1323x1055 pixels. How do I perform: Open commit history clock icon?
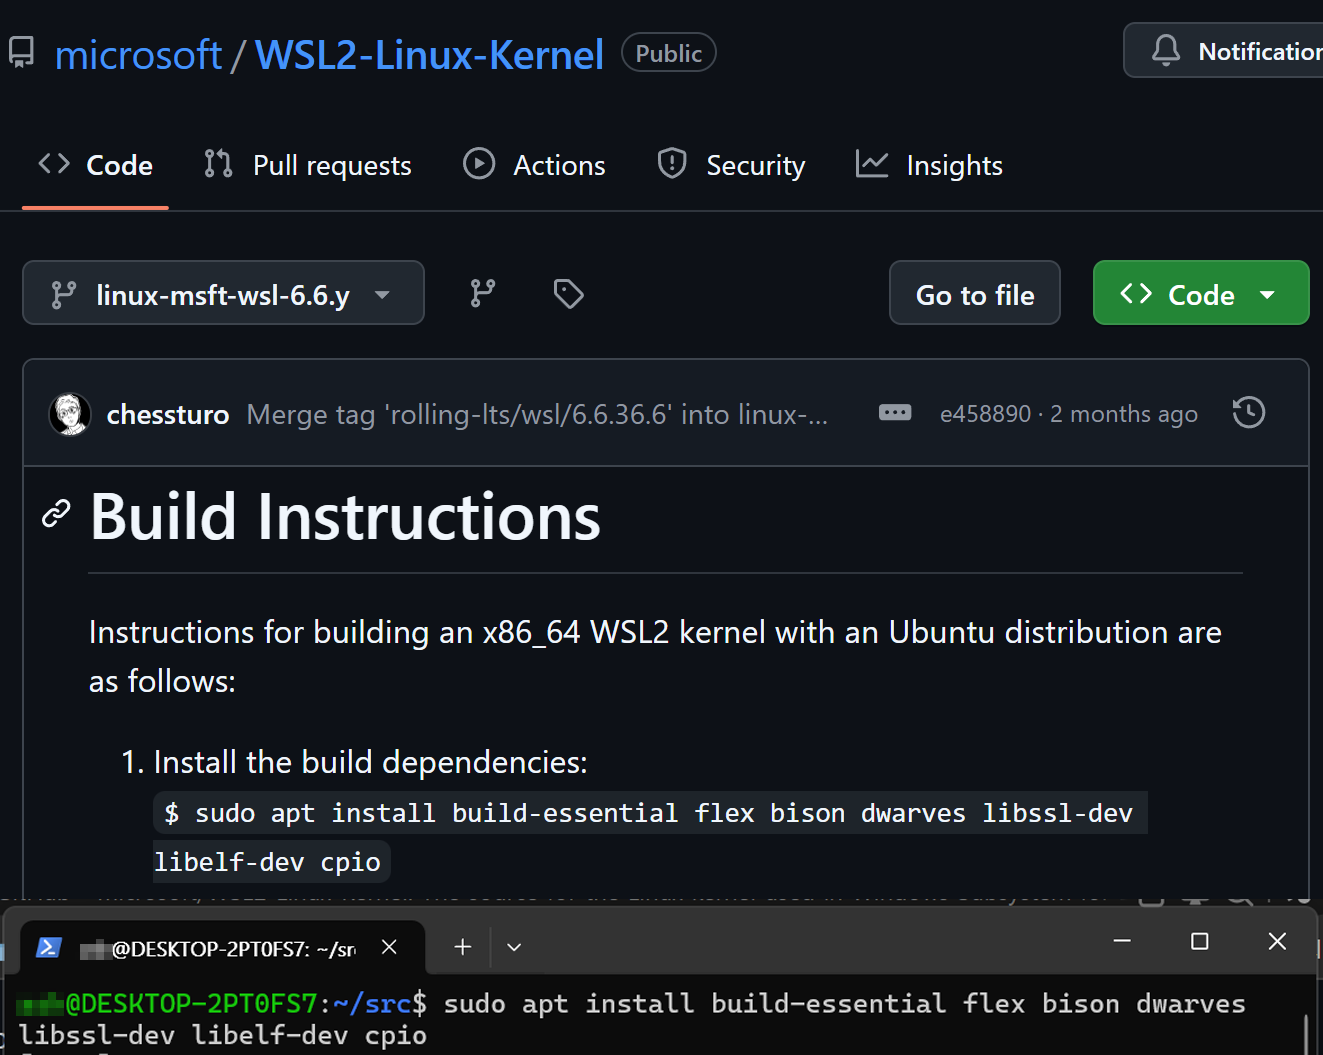click(x=1248, y=413)
